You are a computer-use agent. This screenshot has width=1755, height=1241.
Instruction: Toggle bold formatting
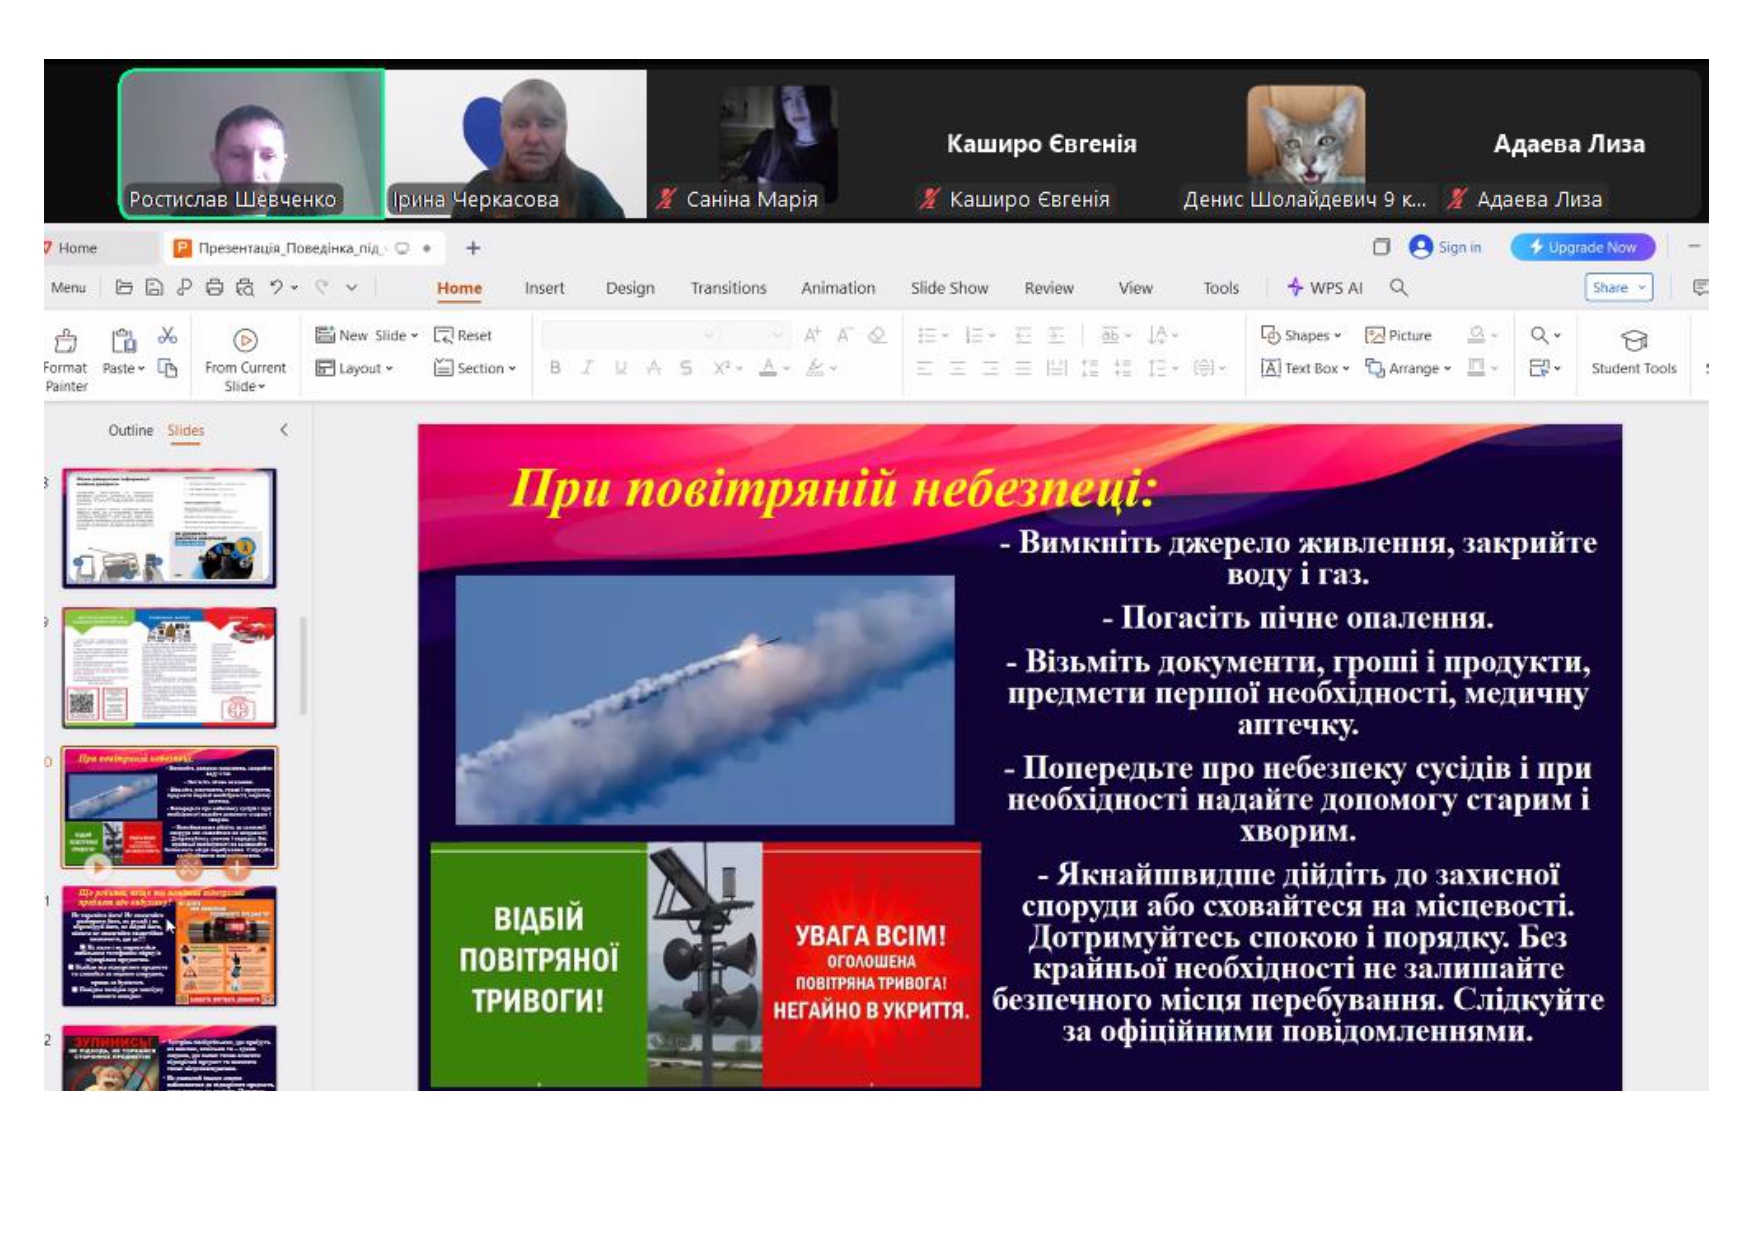(x=555, y=368)
